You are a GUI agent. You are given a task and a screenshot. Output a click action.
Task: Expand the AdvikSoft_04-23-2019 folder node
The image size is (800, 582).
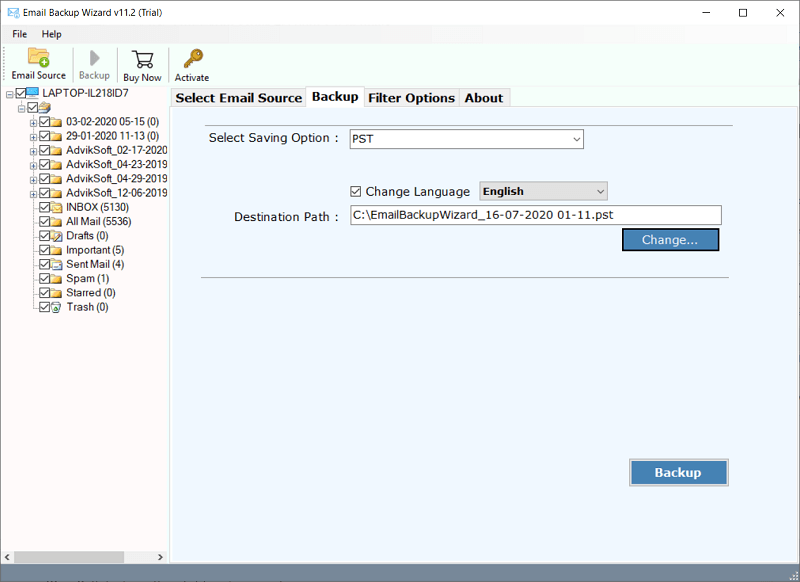tap(33, 166)
